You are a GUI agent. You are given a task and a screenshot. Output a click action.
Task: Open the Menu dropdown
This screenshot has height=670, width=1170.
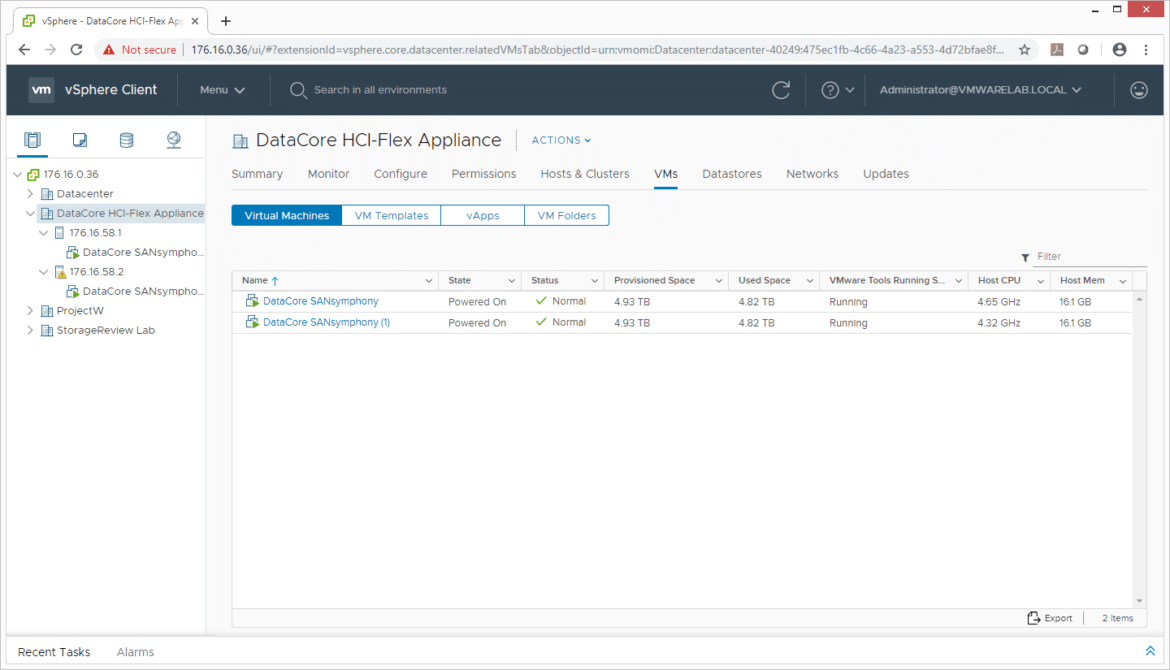coord(222,90)
